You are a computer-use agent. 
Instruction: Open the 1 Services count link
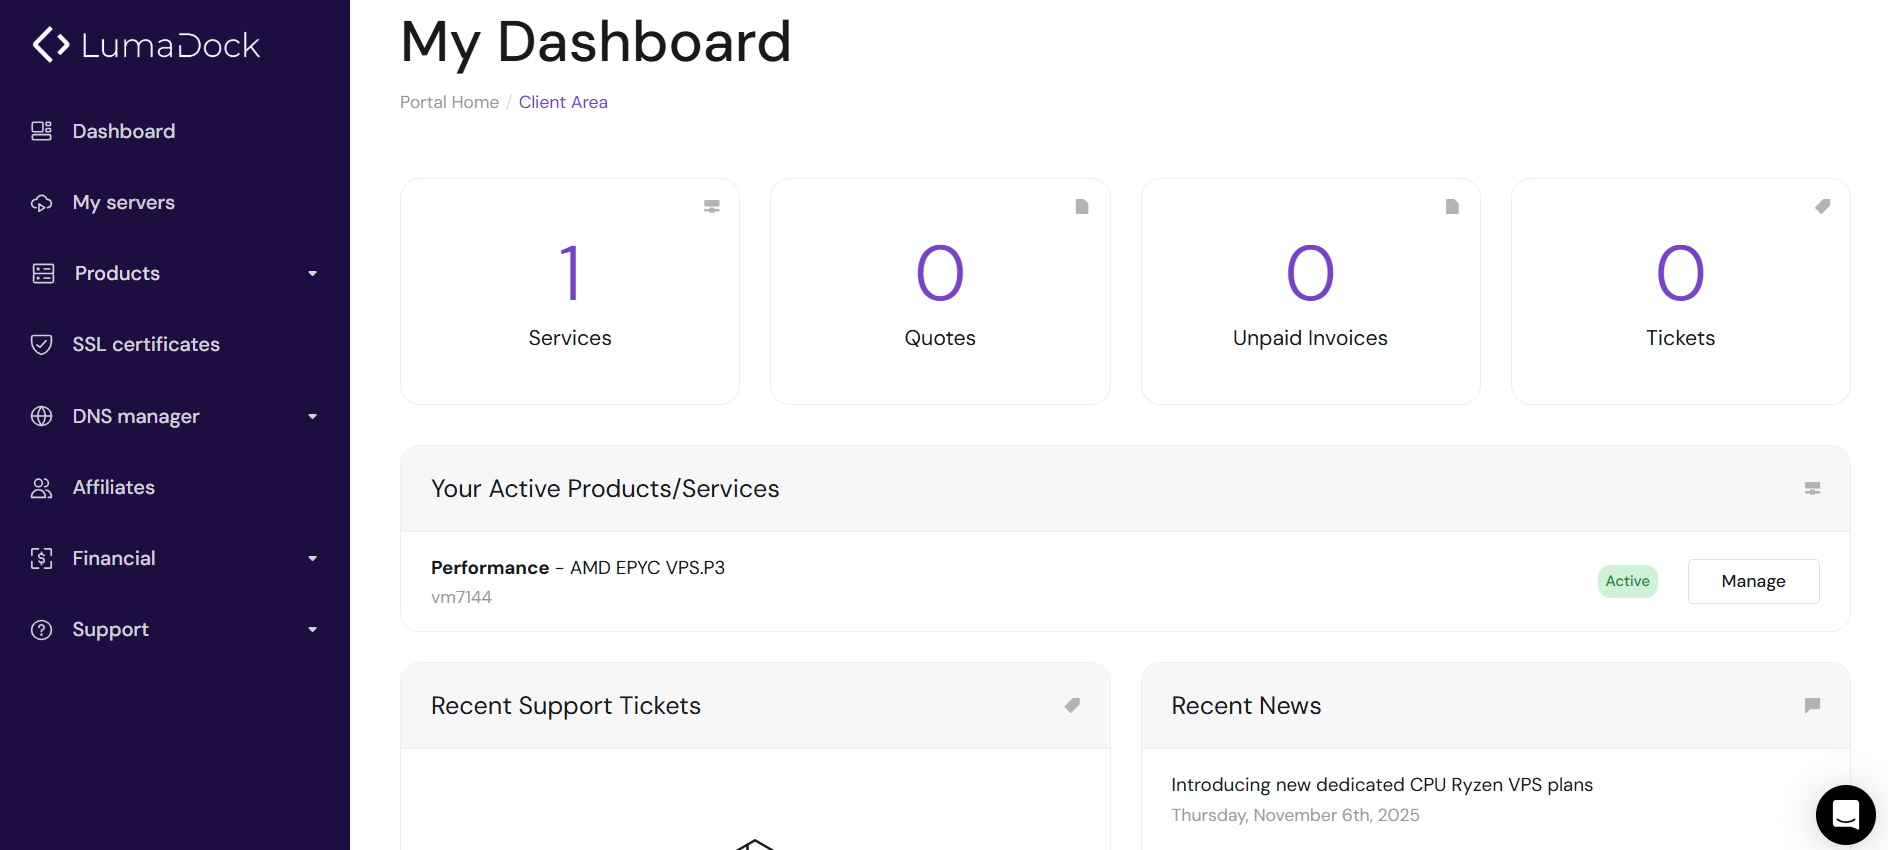(570, 273)
